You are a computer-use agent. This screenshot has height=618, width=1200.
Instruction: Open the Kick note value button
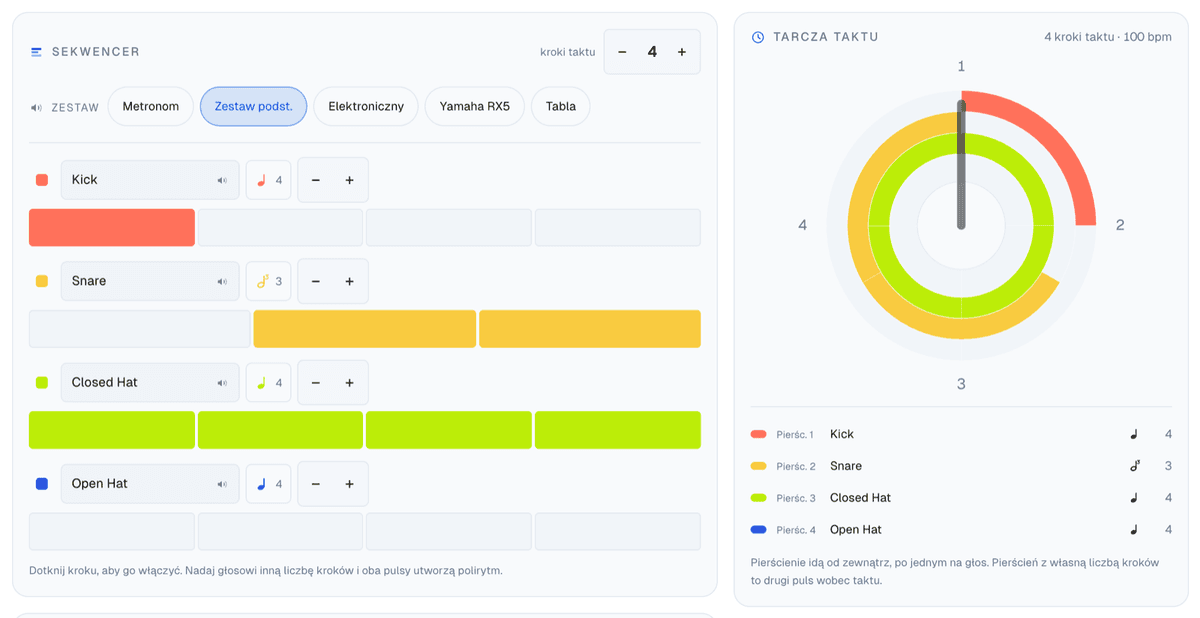point(268,180)
